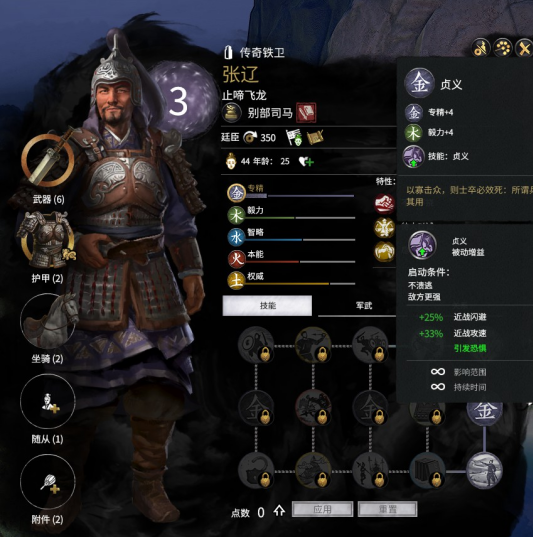This screenshot has height=537, width=533.
Task: Click the up arrow next to 点数
Action: [279, 511]
